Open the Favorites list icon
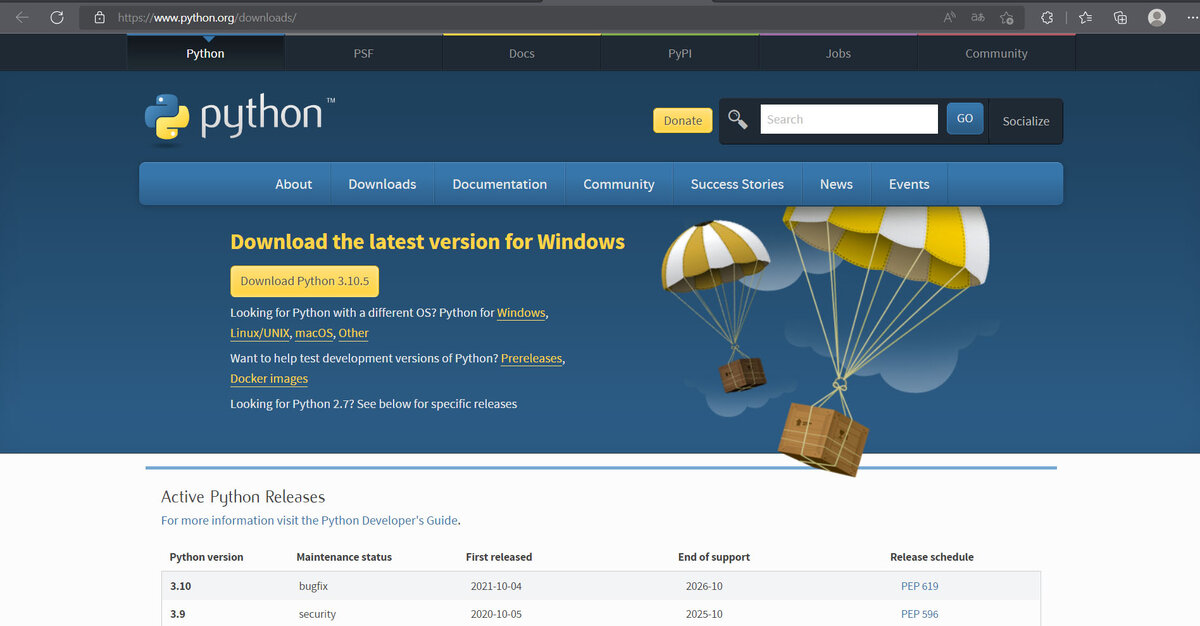Viewport: 1200px width, 626px height. click(x=1086, y=17)
